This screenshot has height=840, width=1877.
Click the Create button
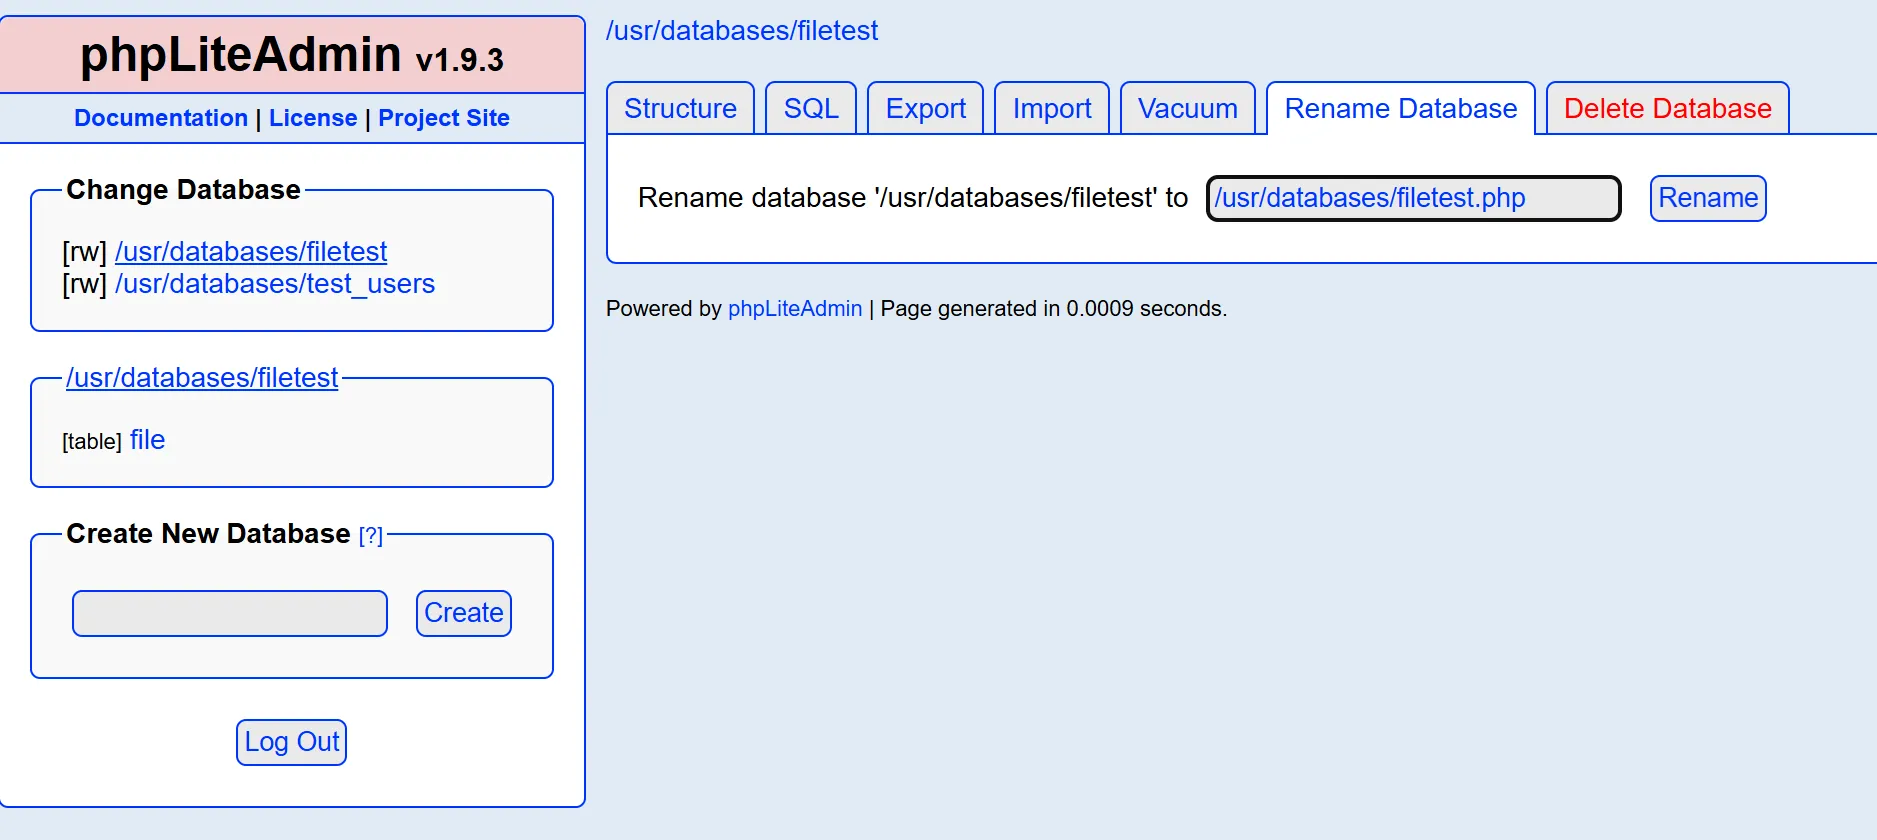(x=463, y=613)
